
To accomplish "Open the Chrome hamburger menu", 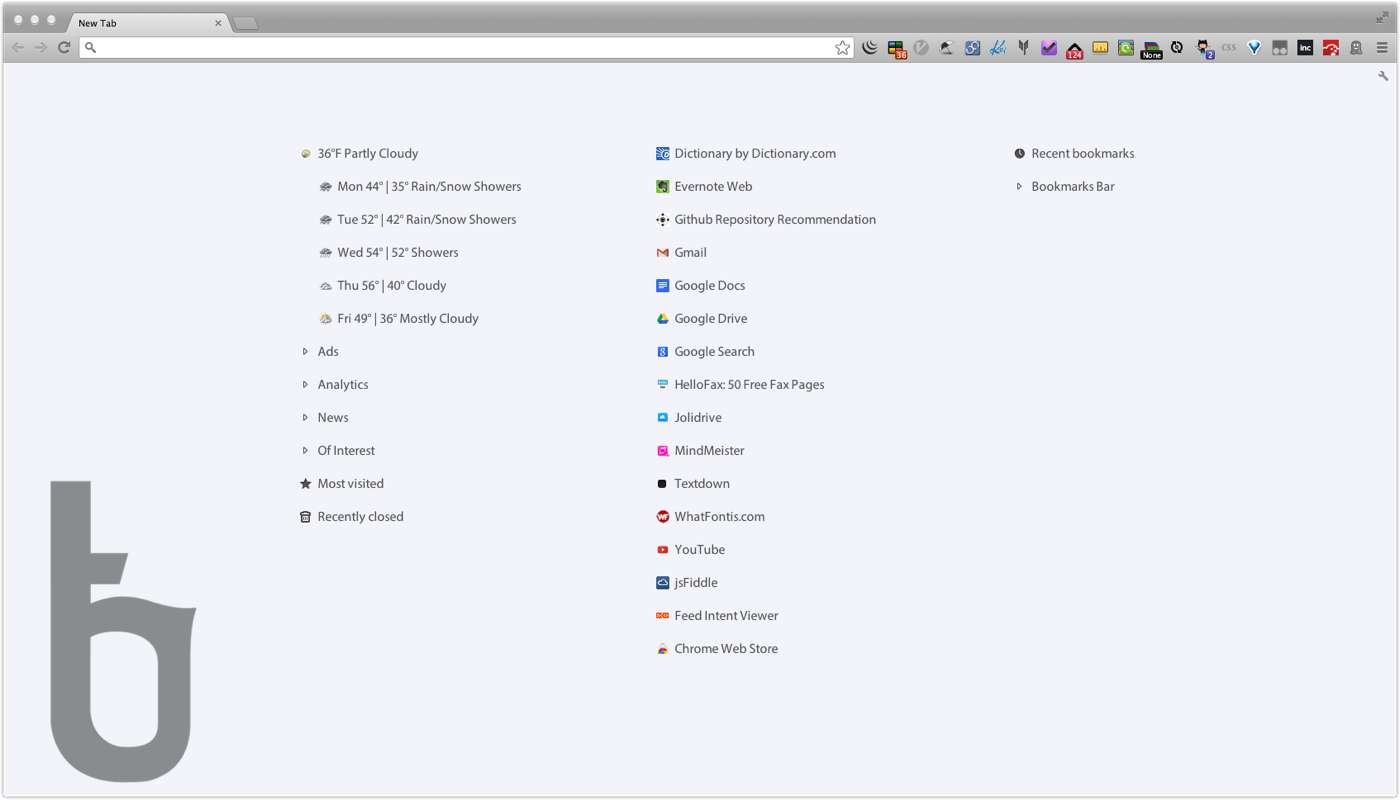I will (x=1382, y=48).
